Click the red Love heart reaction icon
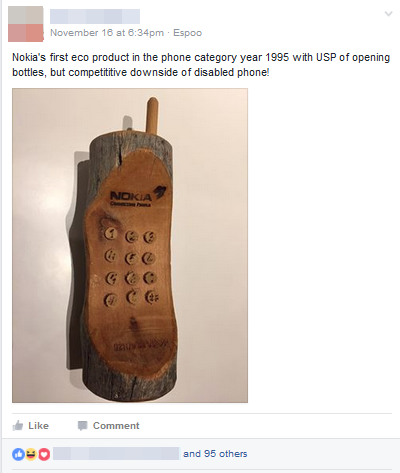 point(44,454)
